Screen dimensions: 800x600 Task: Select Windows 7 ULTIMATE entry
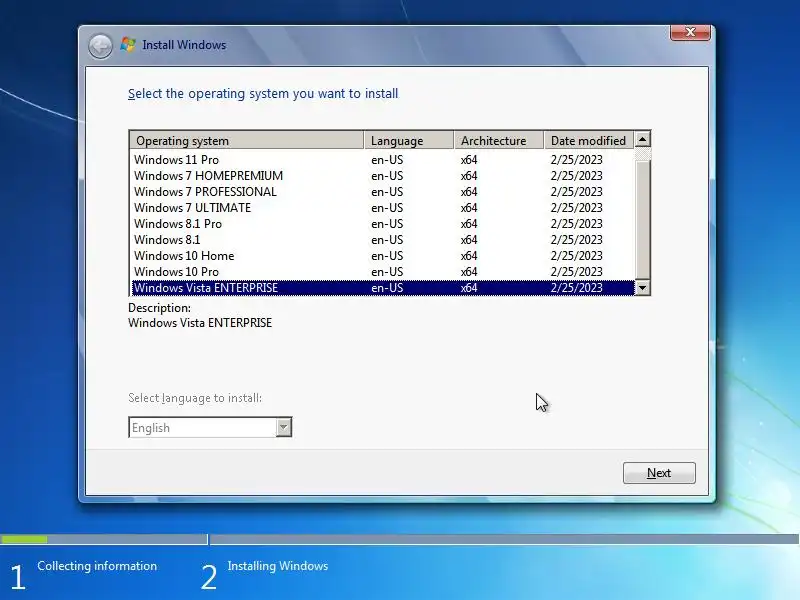click(383, 208)
